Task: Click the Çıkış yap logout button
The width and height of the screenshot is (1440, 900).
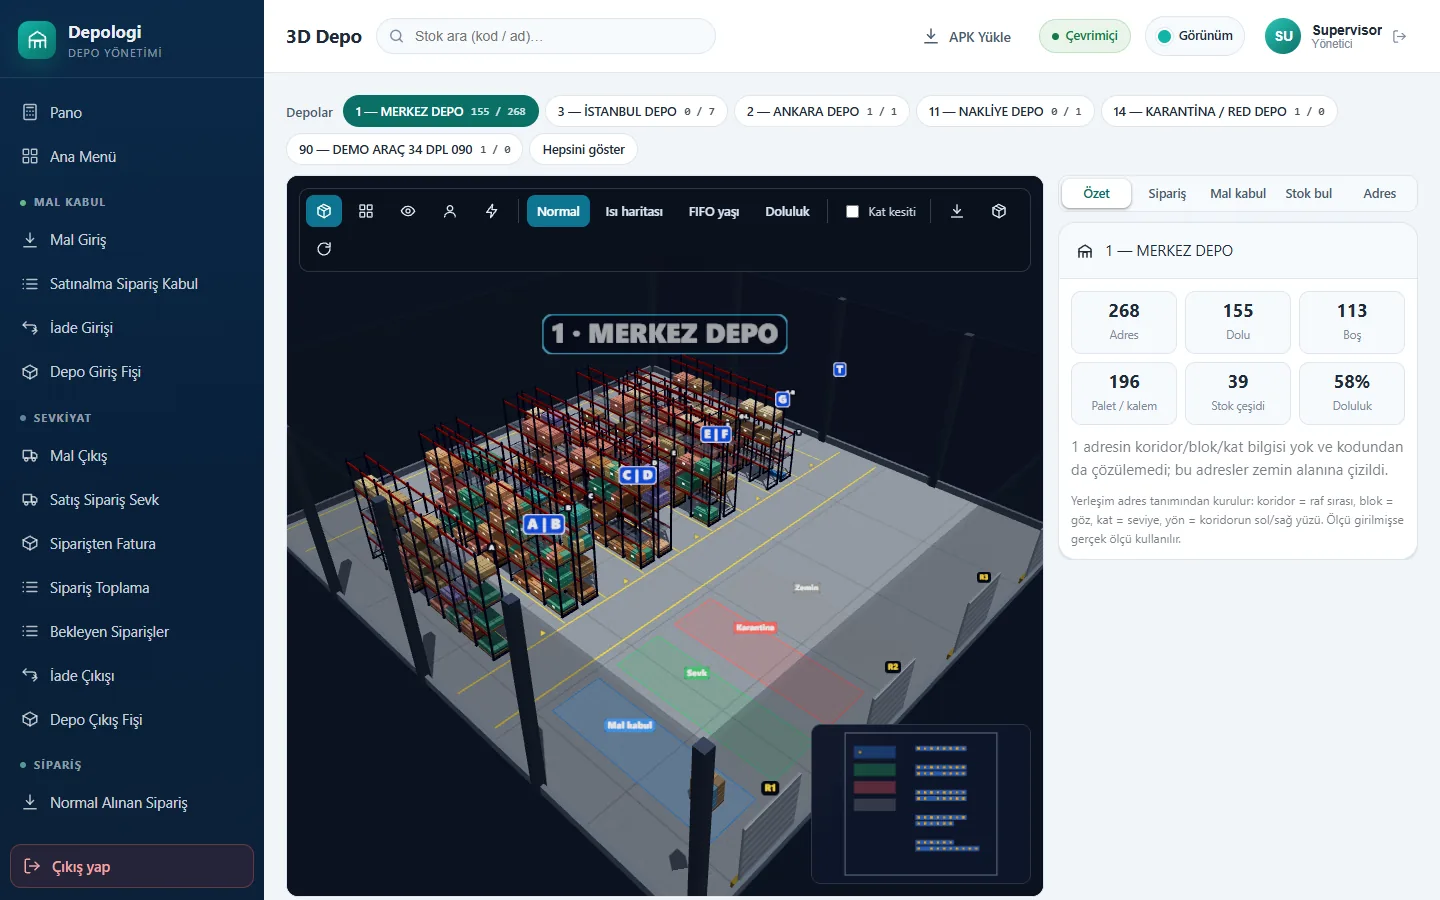Action: [132, 866]
